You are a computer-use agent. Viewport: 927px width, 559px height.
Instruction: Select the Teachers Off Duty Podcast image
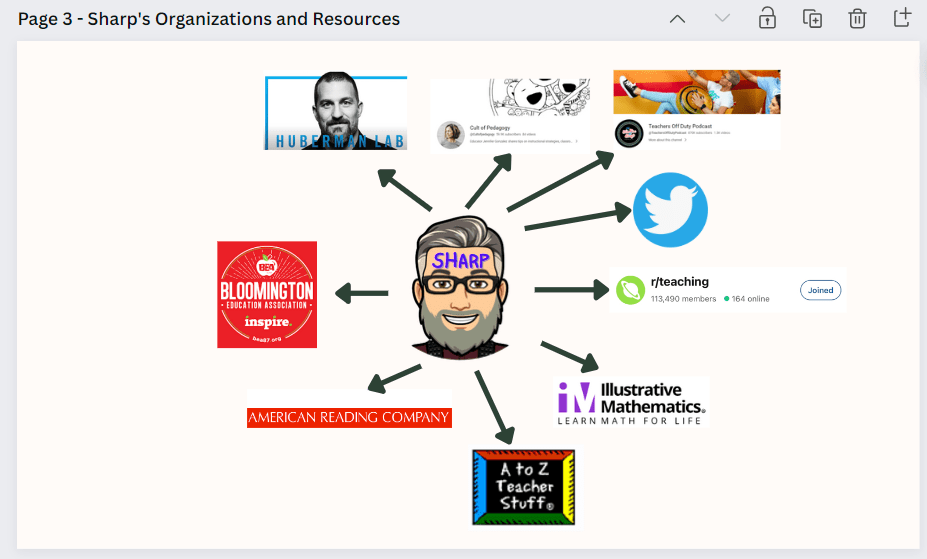(696, 110)
